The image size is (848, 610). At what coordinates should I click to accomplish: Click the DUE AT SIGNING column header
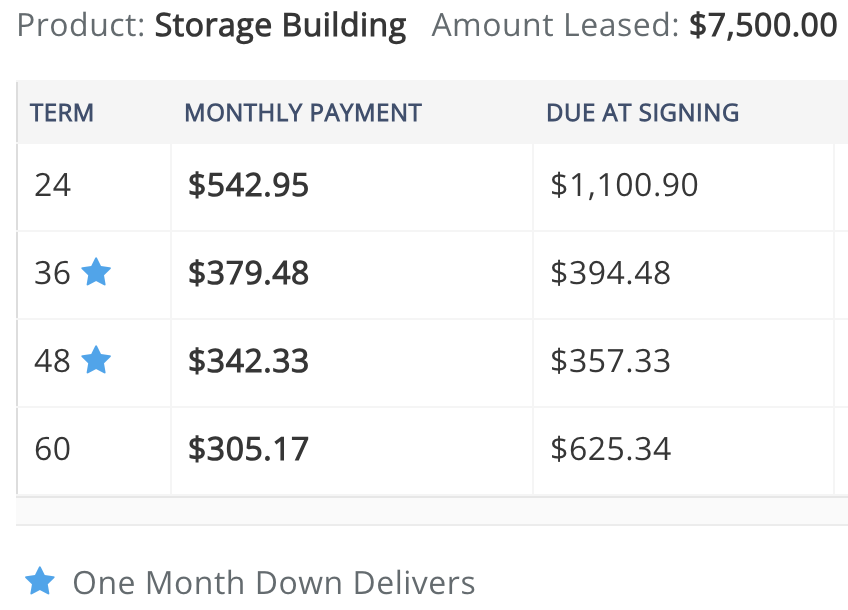(x=642, y=113)
